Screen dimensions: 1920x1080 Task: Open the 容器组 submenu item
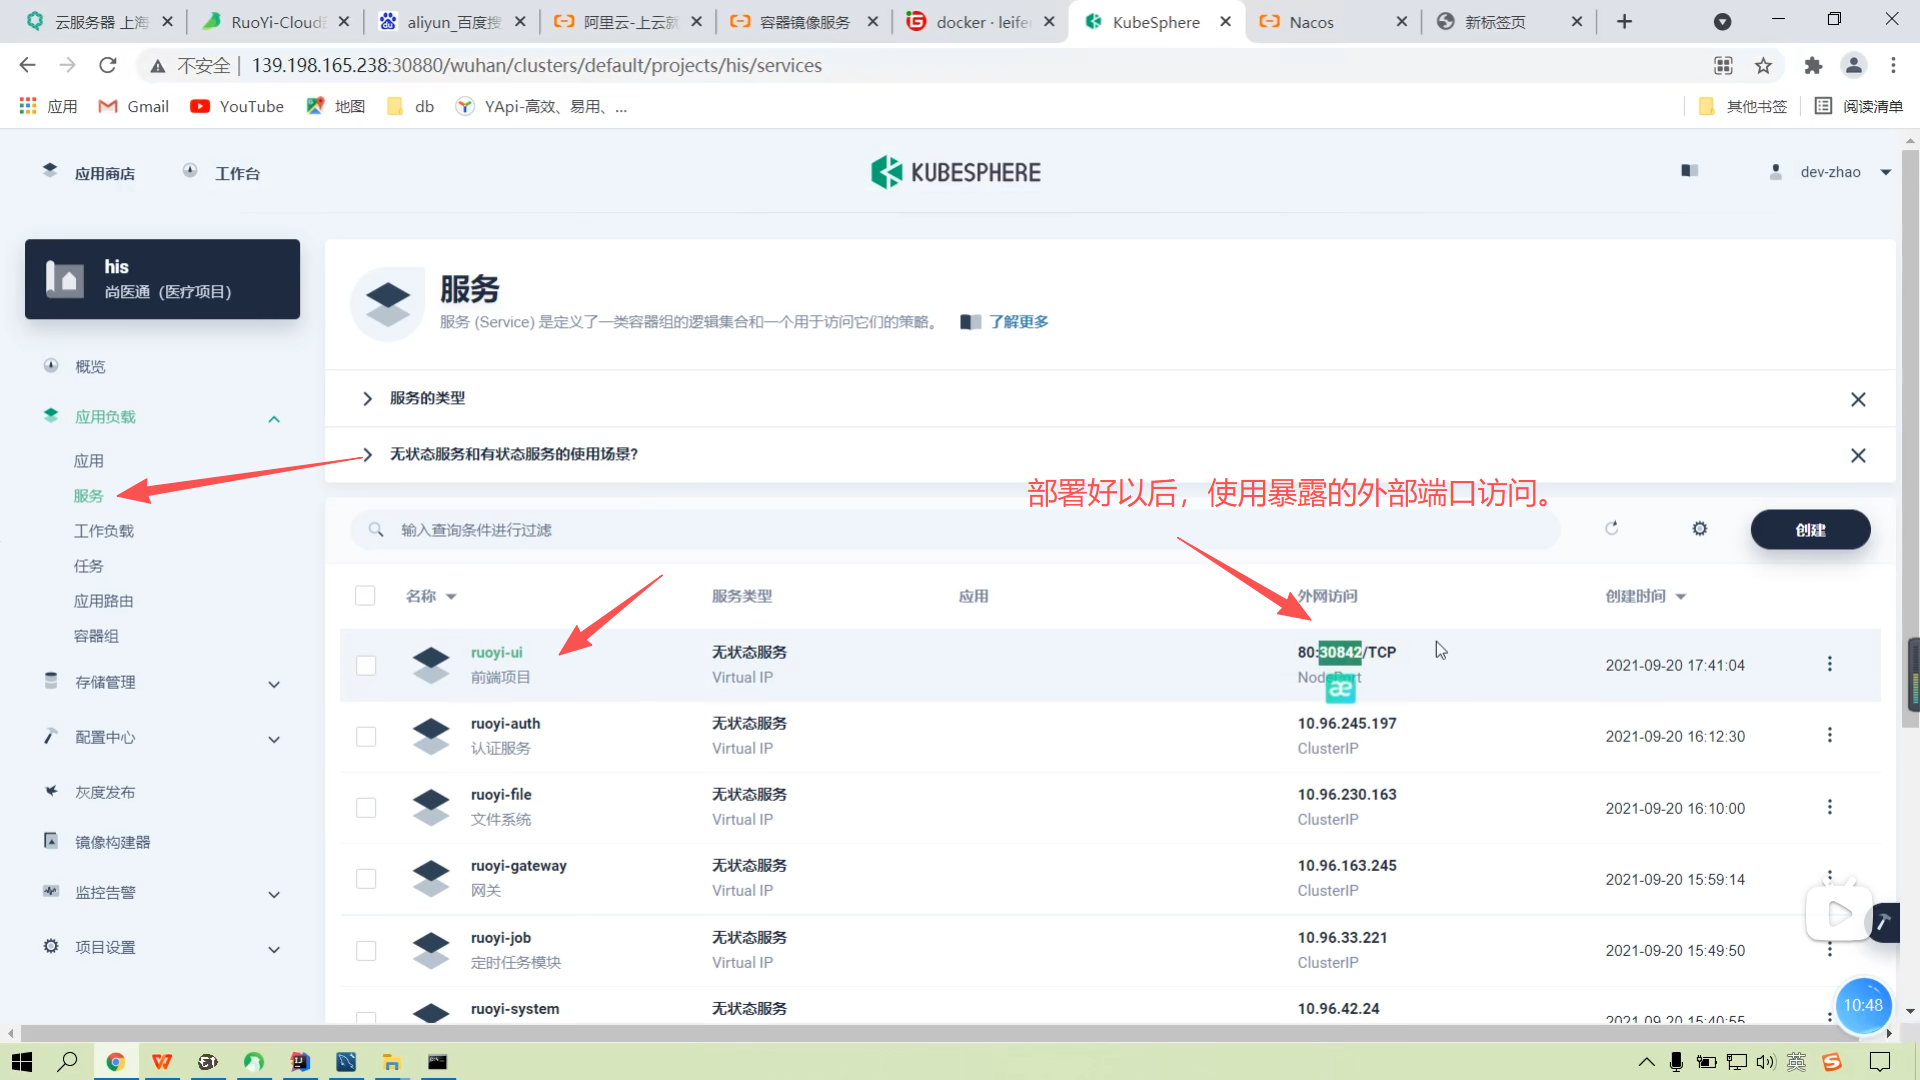pyautogui.click(x=96, y=636)
